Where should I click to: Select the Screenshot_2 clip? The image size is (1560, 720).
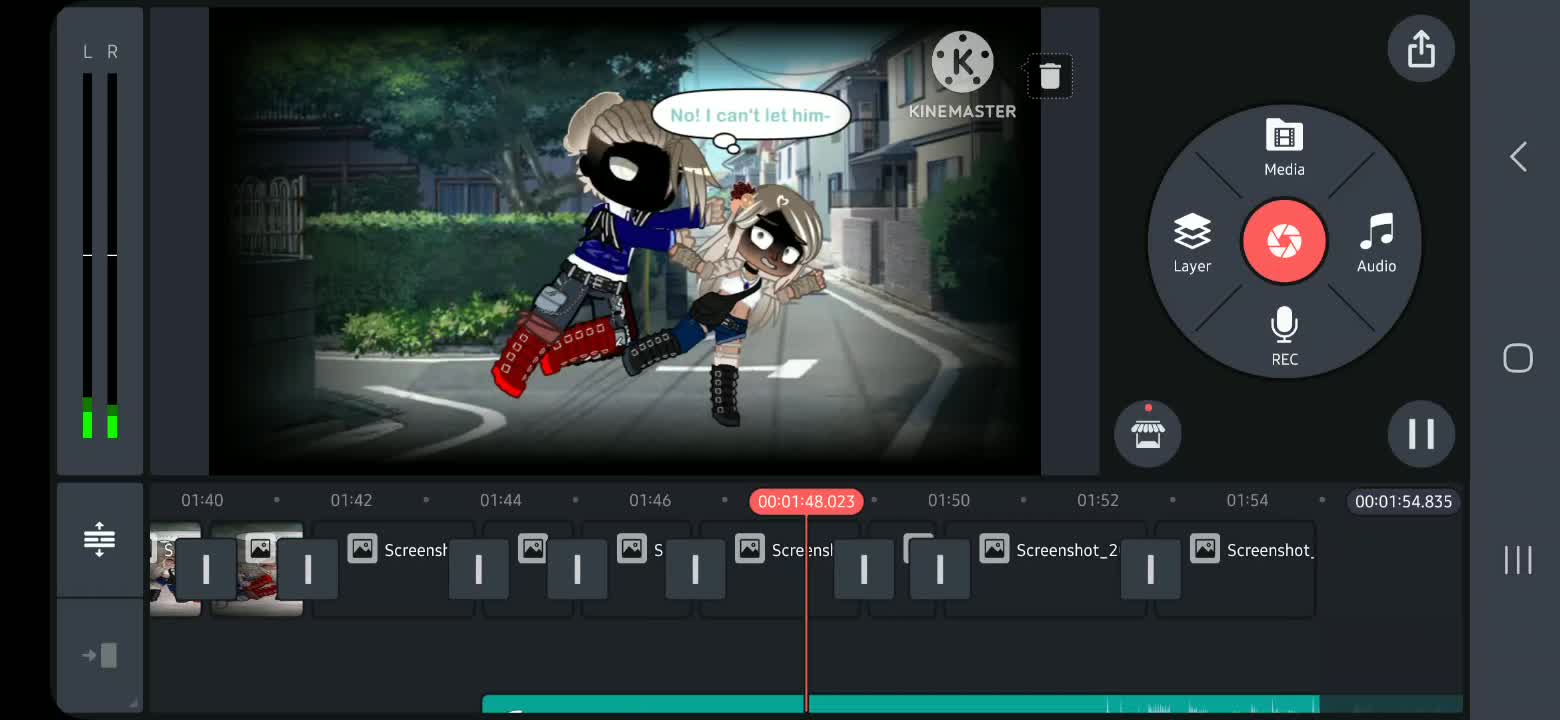(1045, 569)
